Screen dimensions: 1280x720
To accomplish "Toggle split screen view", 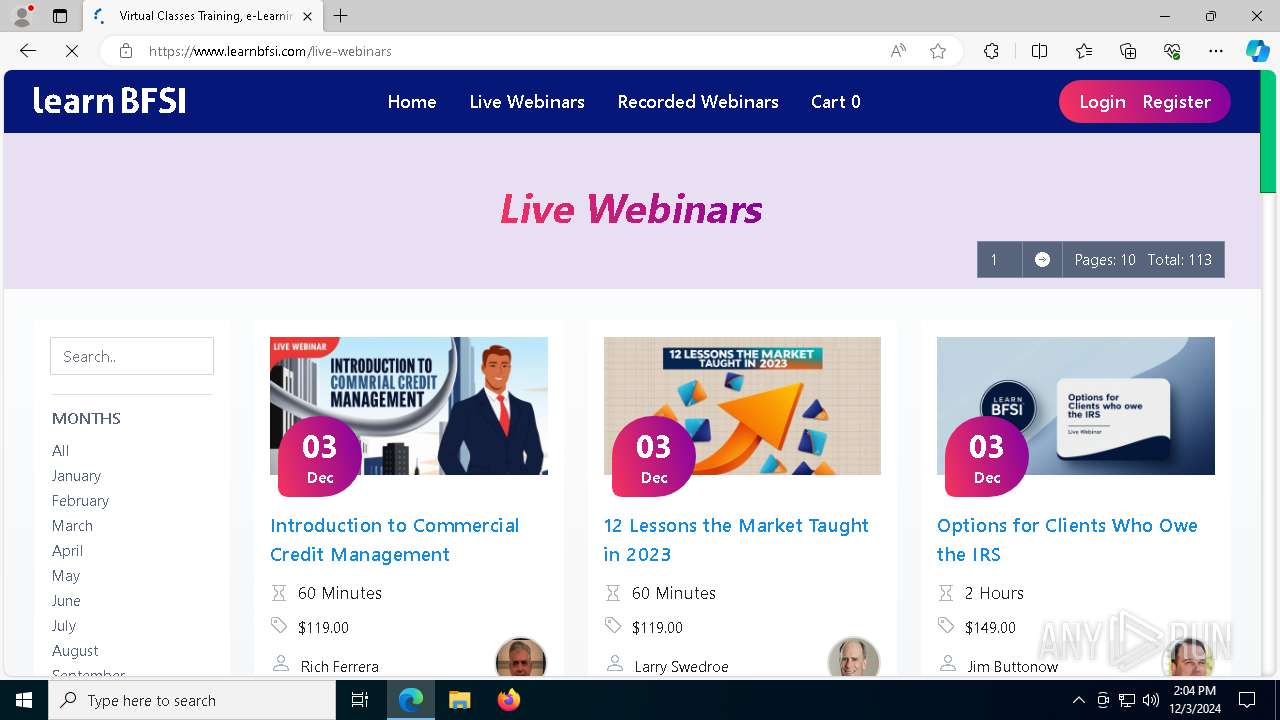I will click(x=1039, y=51).
